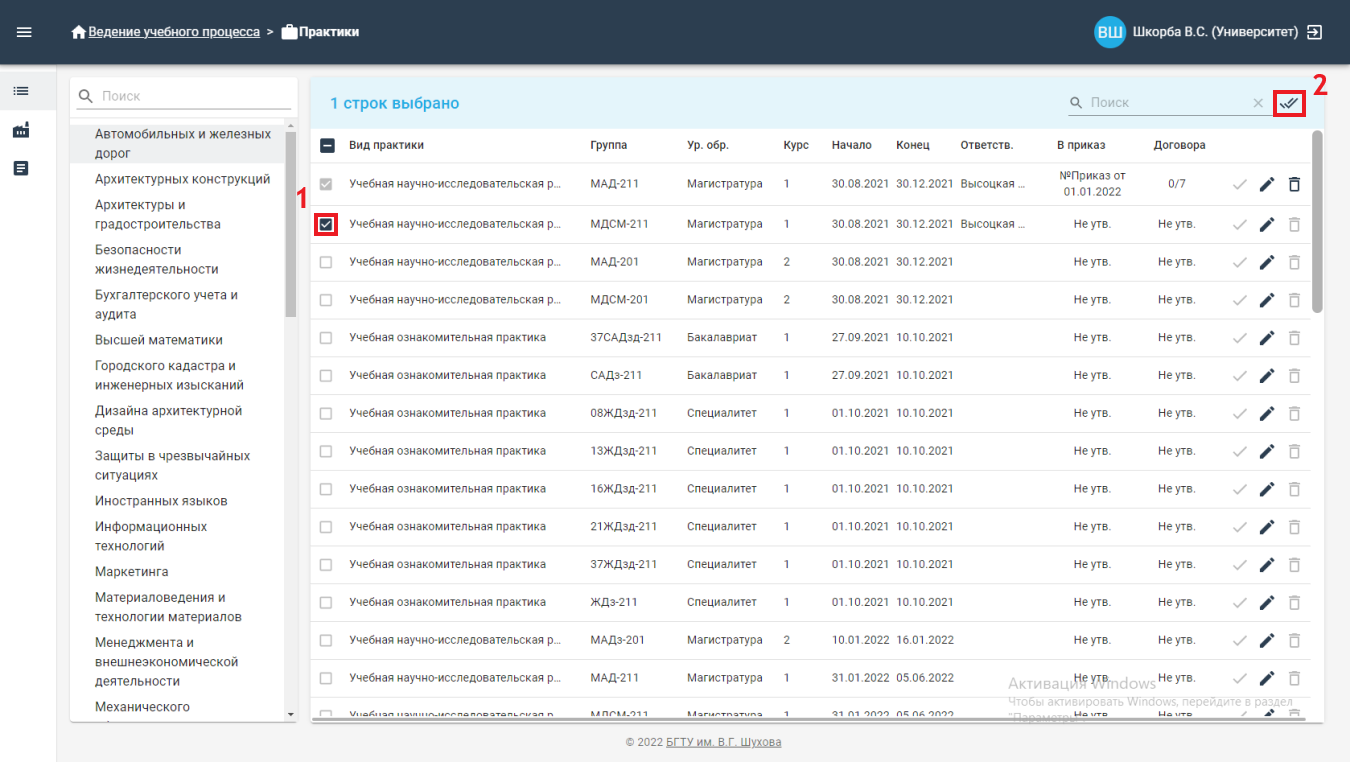Edit the 37САДзд-211 practice row
Screen dimensions: 1350x762
1267,338
